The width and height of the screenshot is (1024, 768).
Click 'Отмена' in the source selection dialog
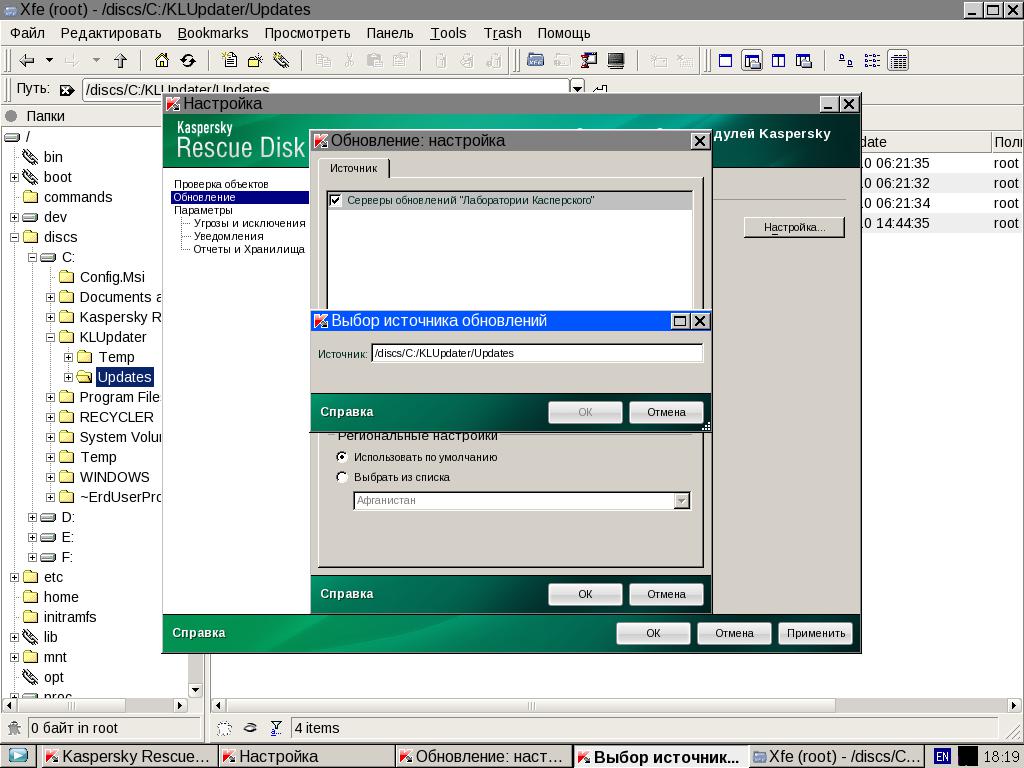click(666, 412)
